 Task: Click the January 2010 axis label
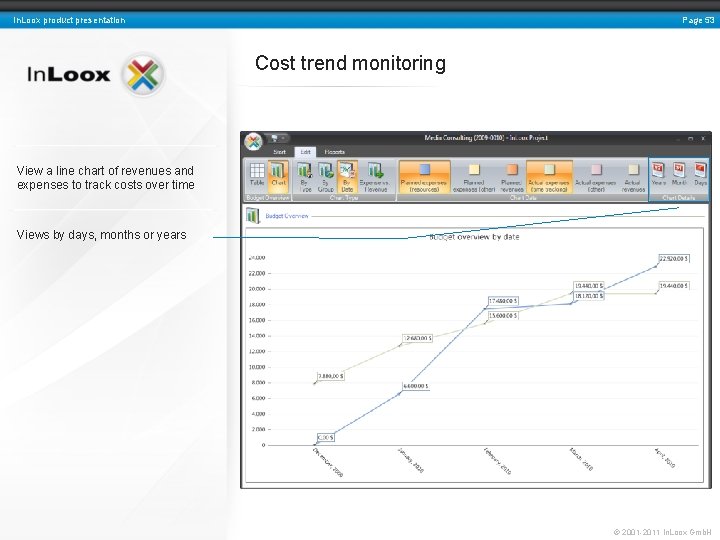tap(411, 460)
